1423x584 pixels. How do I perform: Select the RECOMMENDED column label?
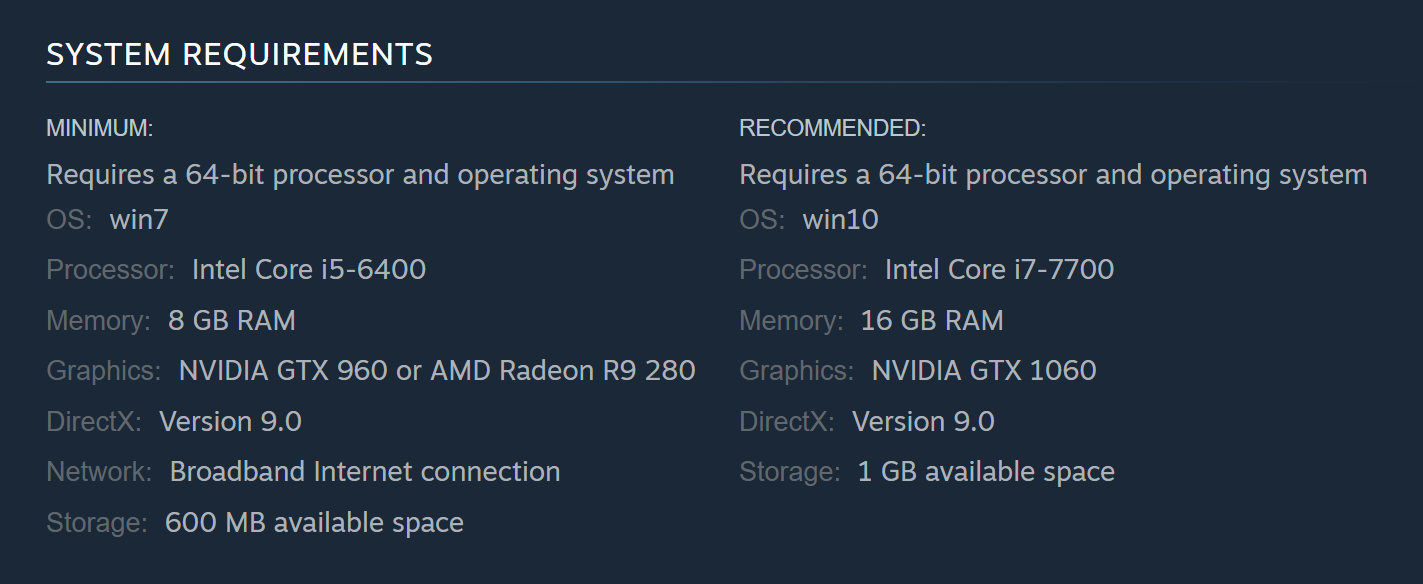coord(833,129)
